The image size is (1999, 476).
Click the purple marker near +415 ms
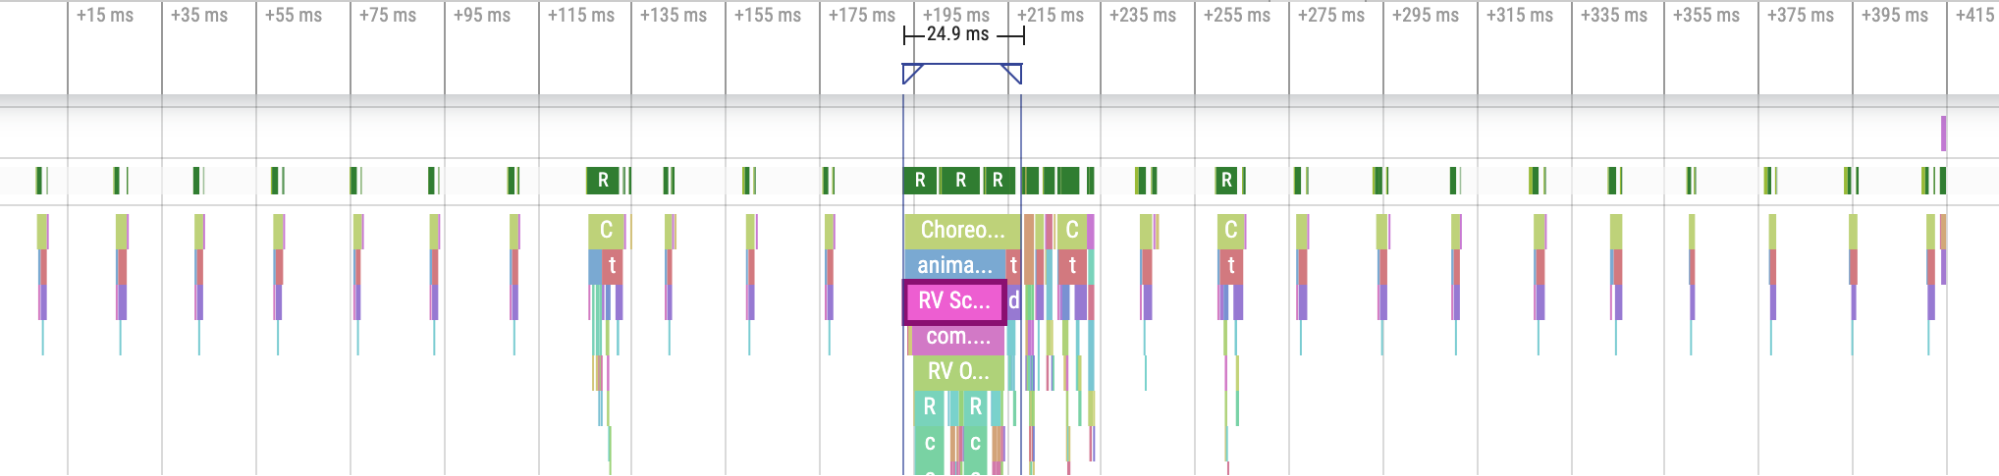click(1943, 133)
